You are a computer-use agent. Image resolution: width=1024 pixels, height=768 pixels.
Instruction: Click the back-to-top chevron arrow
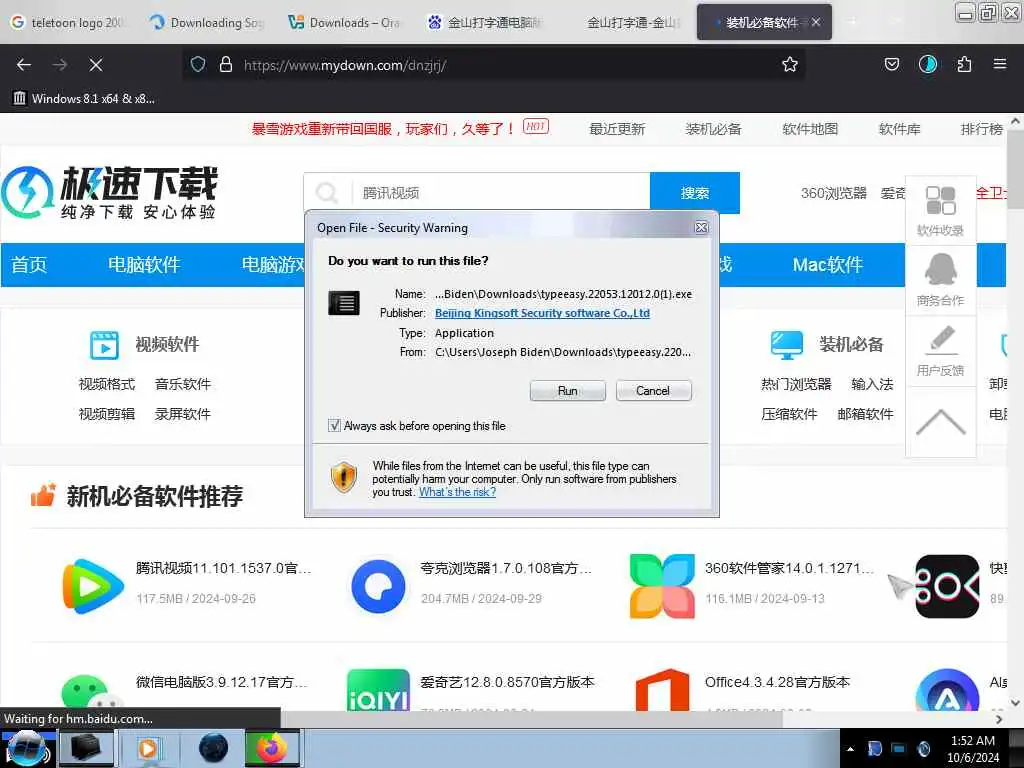click(940, 422)
